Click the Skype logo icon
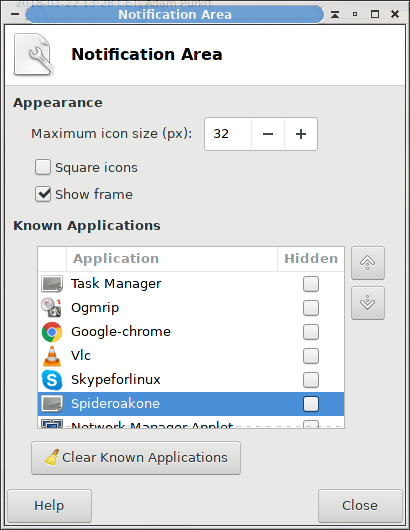 (x=52, y=380)
